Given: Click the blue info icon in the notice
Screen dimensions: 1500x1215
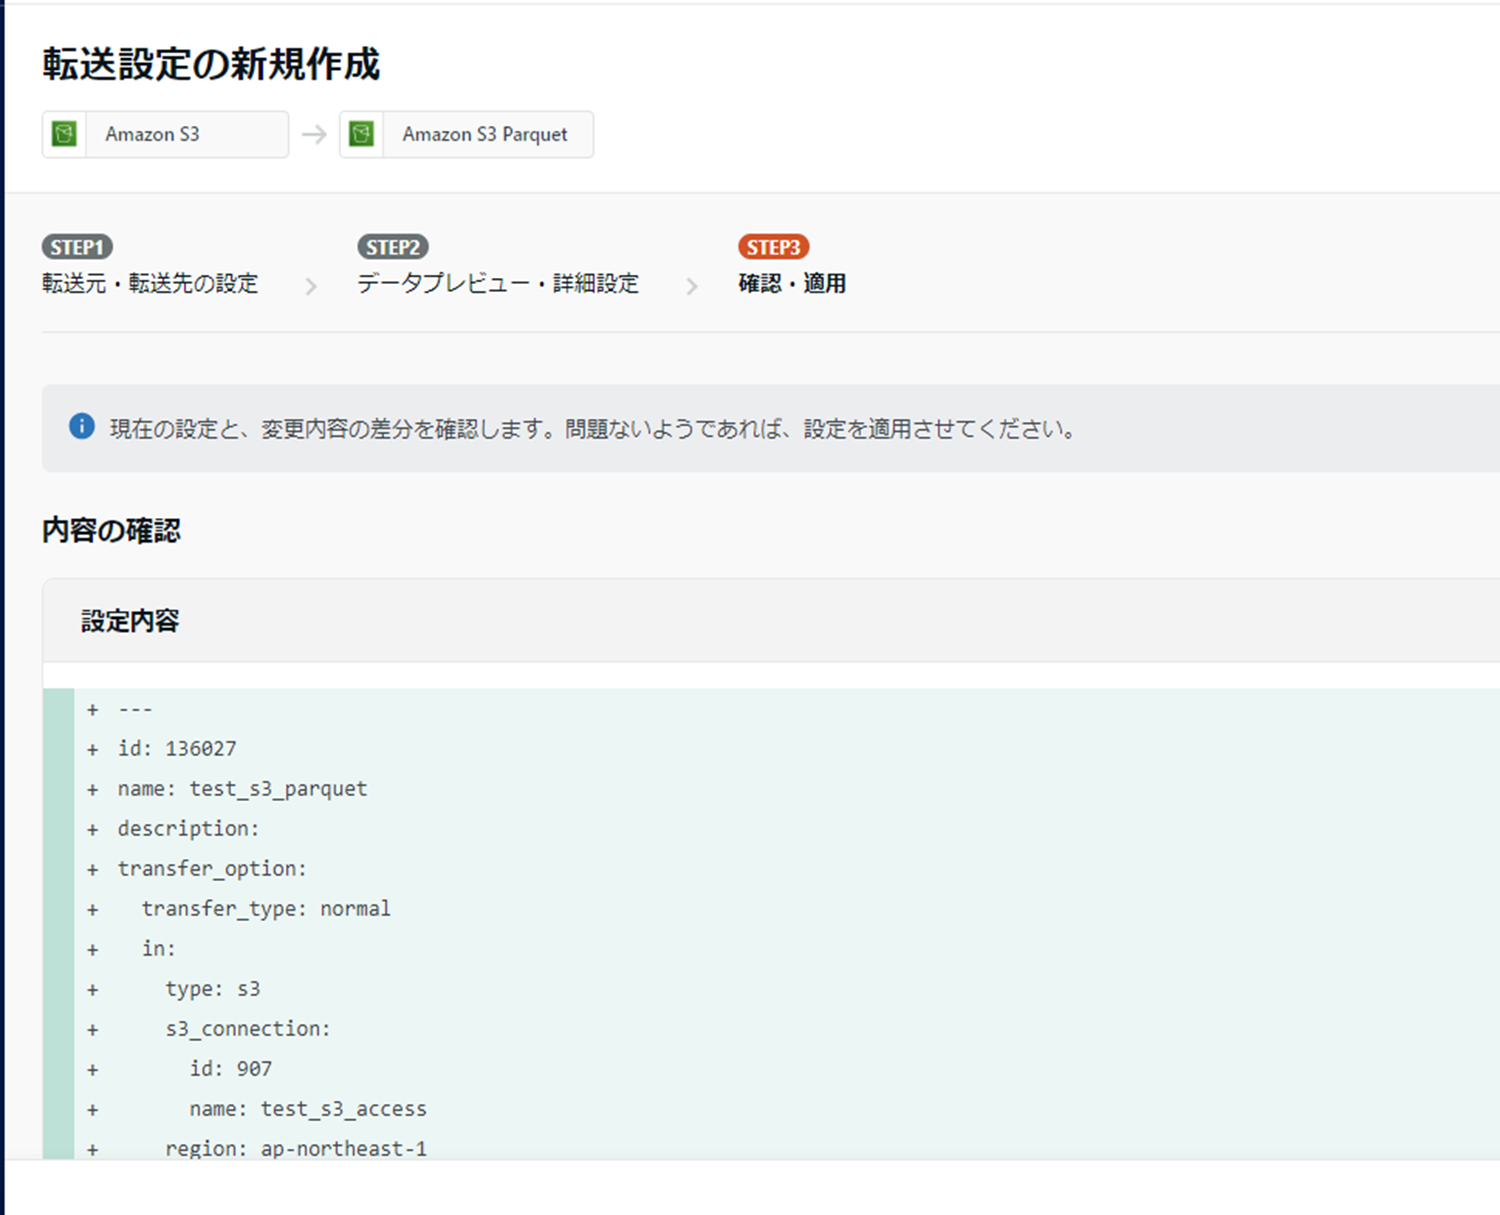Looking at the screenshot, I should click(x=81, y=426).
